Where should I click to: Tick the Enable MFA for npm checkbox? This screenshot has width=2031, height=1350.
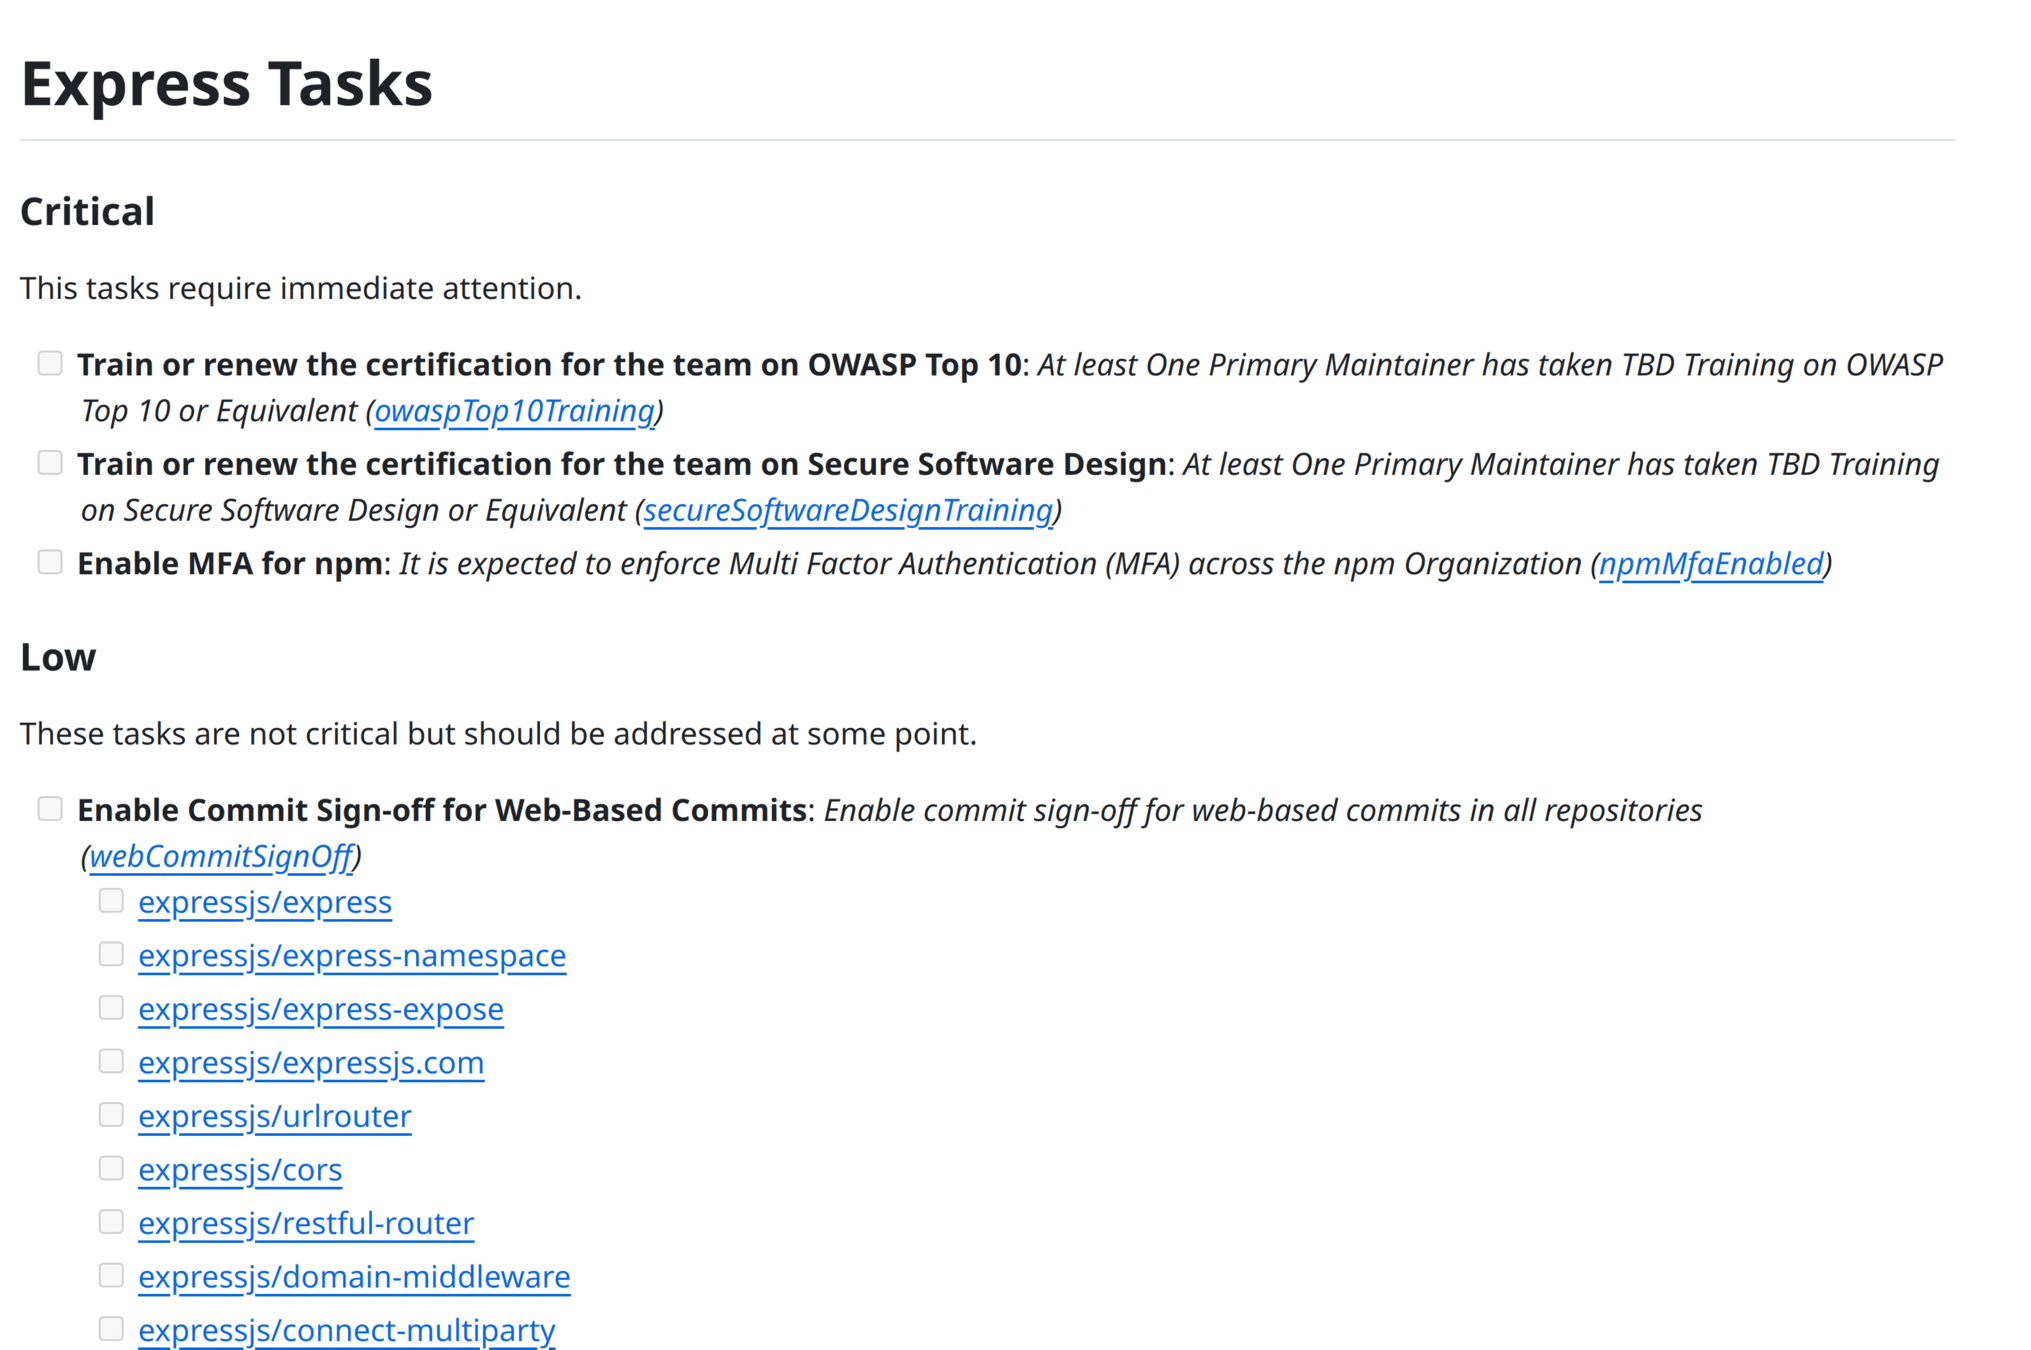[x=50, y=562]
